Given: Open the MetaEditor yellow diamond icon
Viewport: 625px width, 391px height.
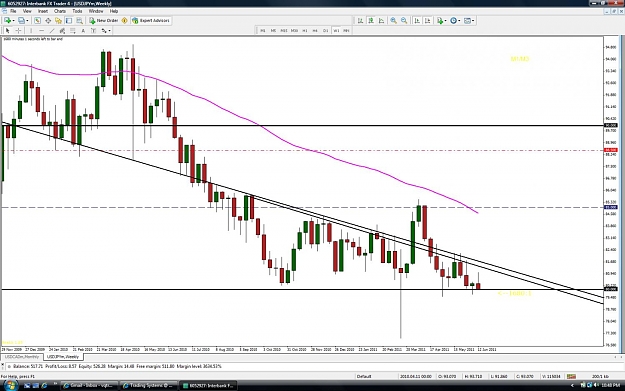Looking at the screenshot, I should point(124,20).
